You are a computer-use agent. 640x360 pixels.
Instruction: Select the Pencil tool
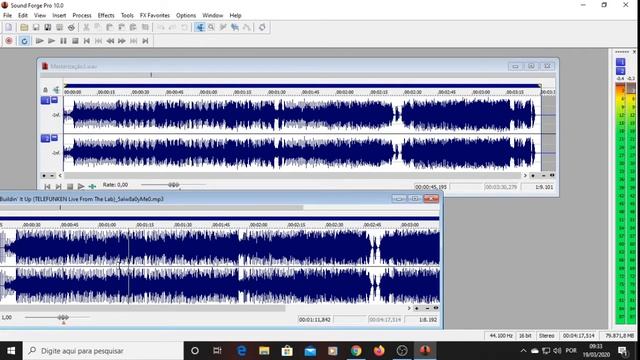coord(223,27)
